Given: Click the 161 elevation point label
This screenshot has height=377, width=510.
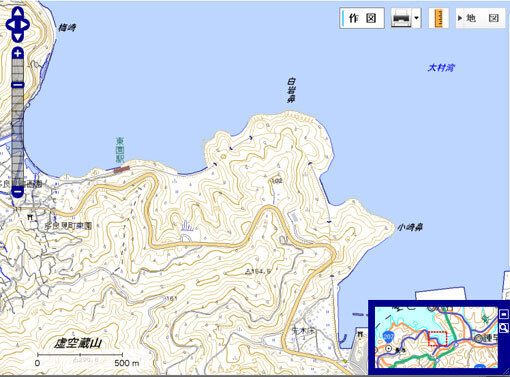Looking at the screenshot, I should 171,298.
